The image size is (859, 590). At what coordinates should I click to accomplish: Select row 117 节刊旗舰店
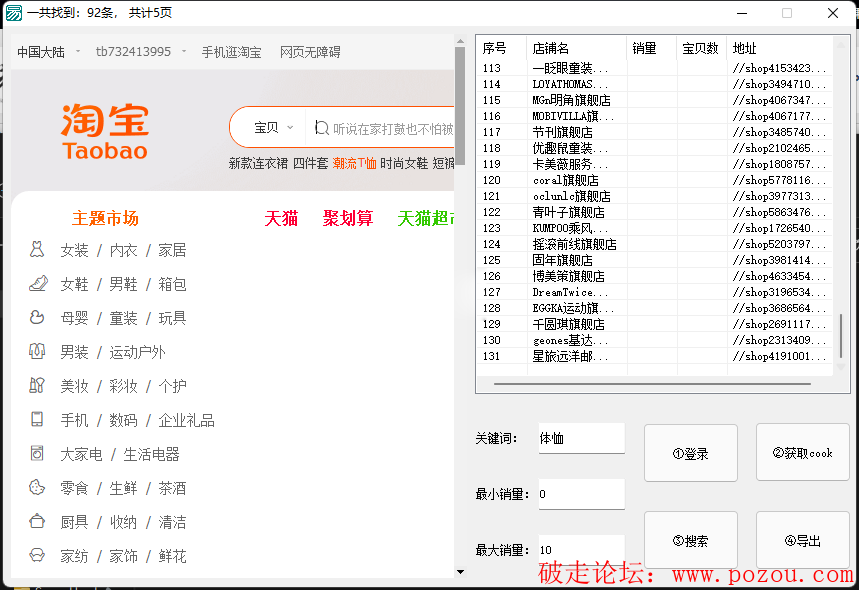[x=655, y=132]
